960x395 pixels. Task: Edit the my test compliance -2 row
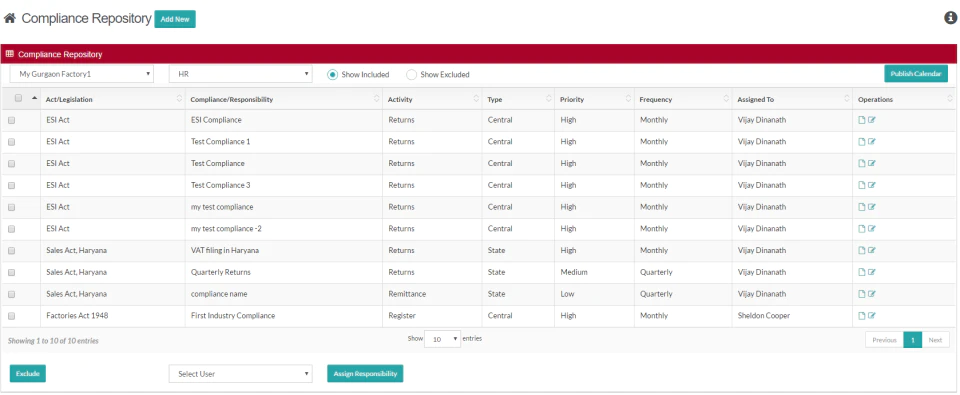[x=872, y=229]
